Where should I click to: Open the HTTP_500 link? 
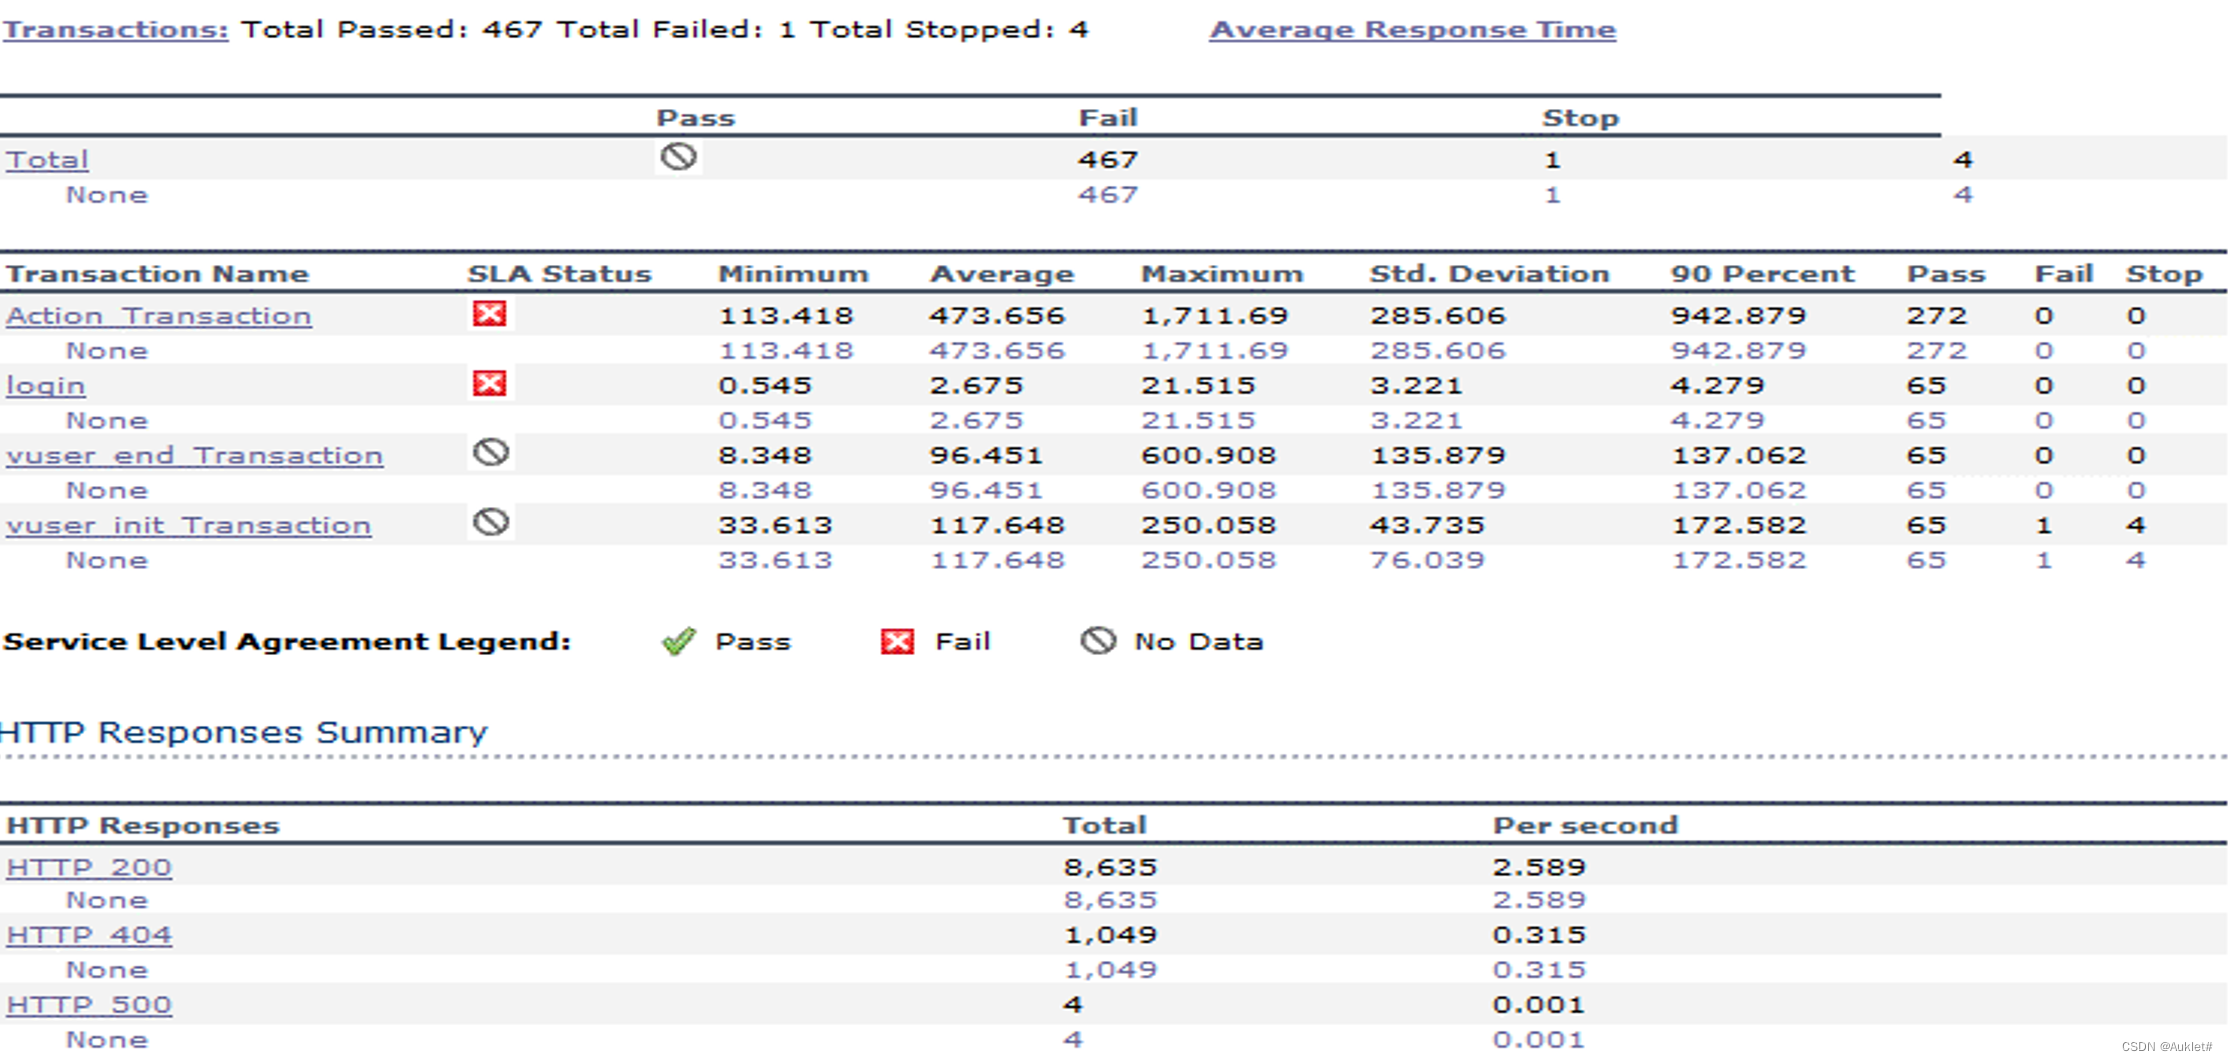89,1005
